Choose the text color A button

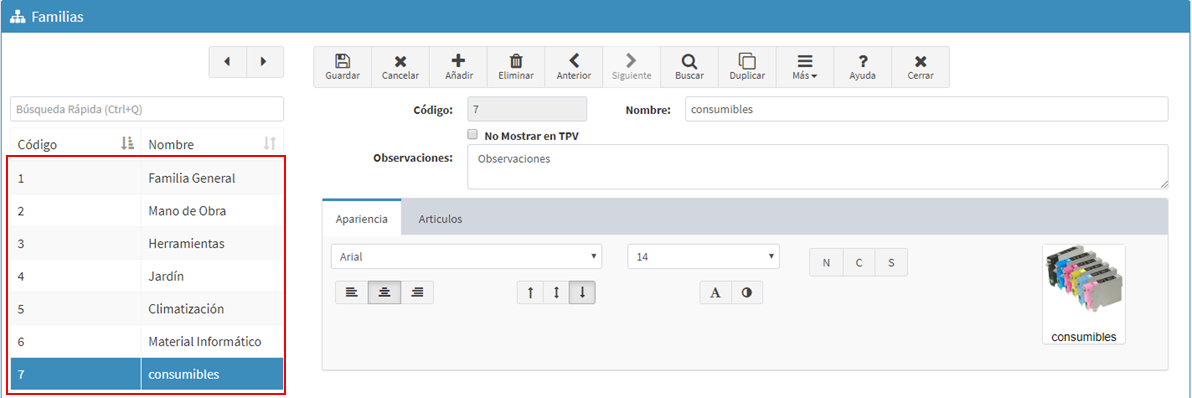click(715, 292)
